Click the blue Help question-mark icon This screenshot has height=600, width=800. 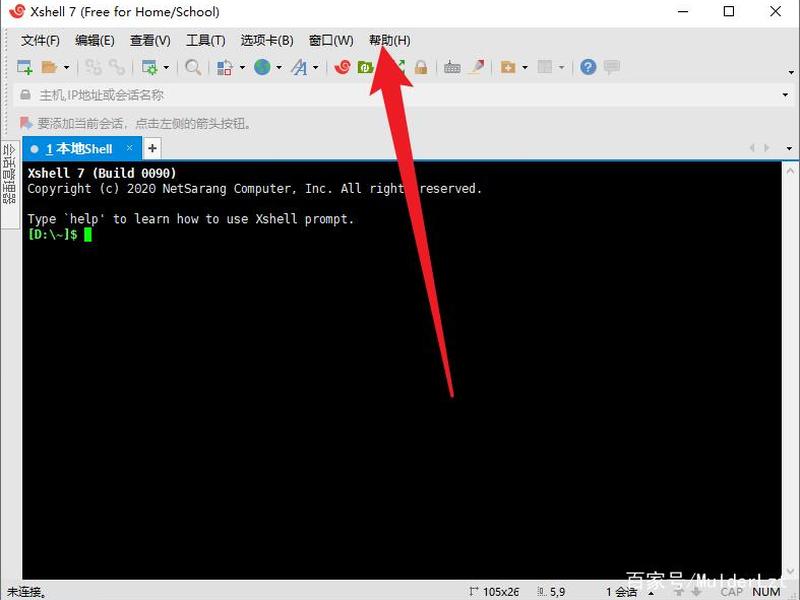tap(588, 67)
